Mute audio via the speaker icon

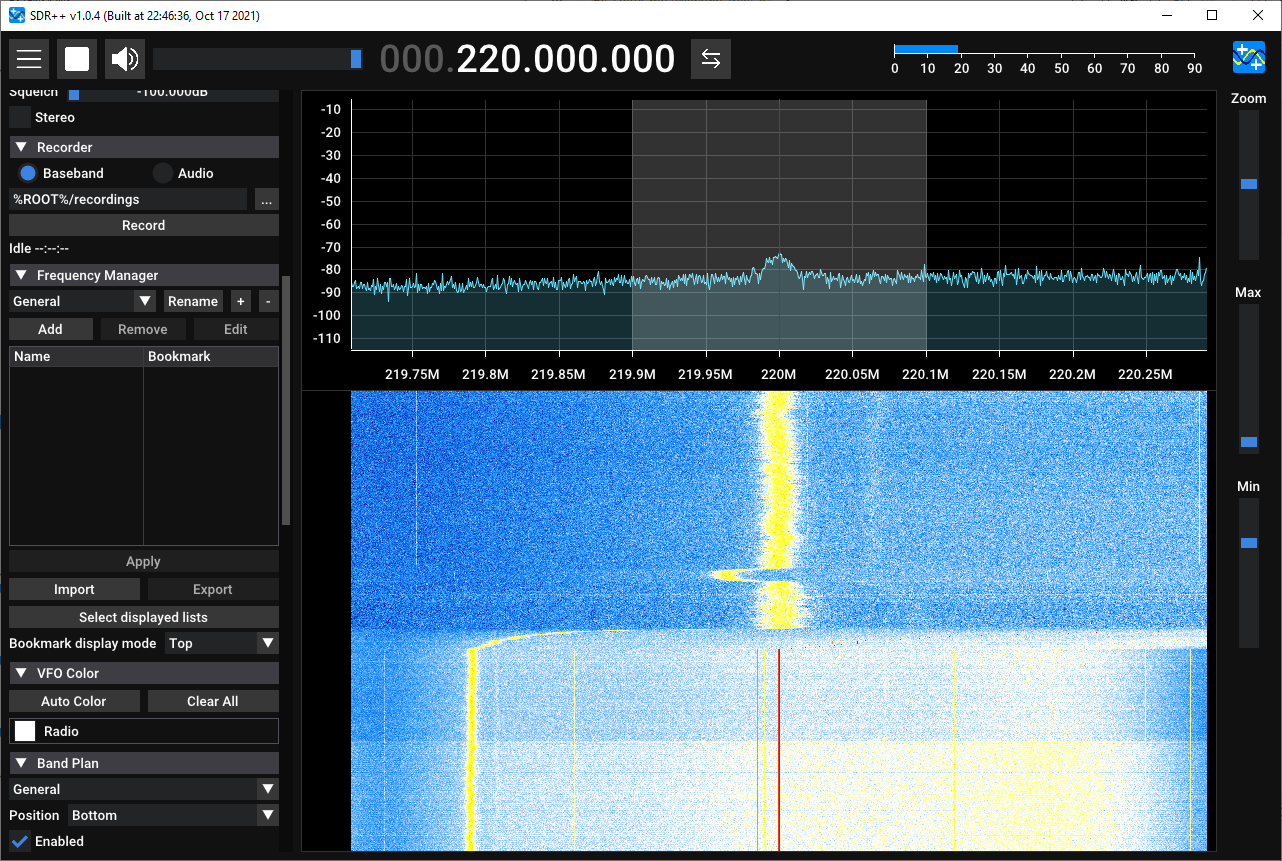point(125,59)
